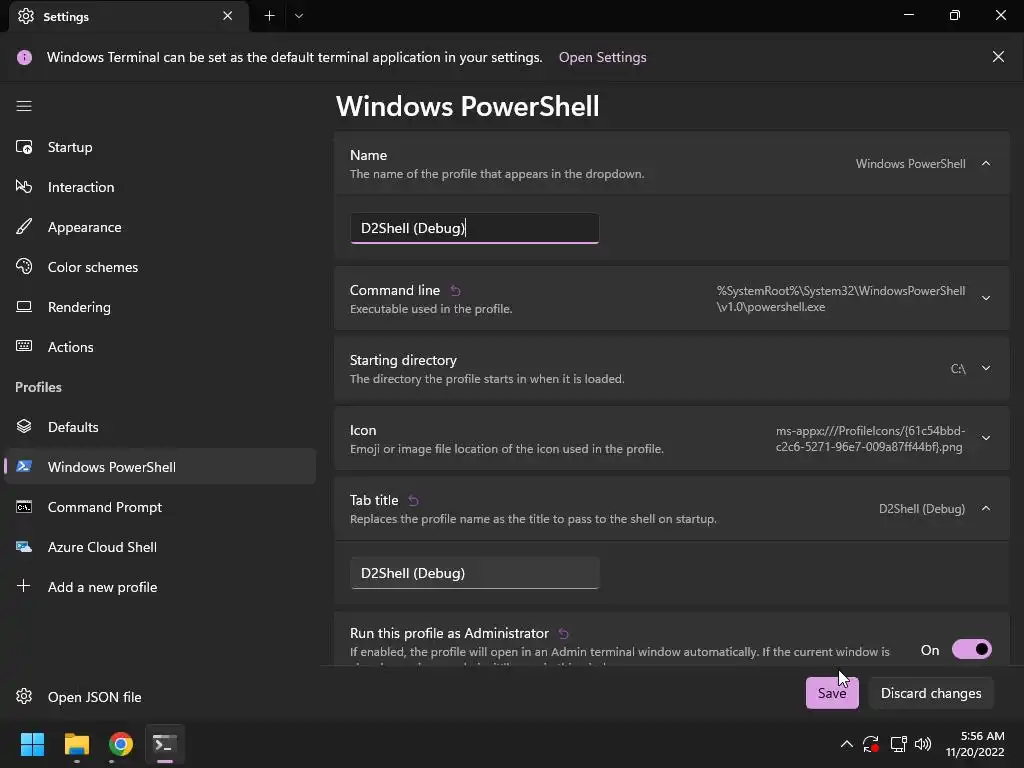The width and height of the screenshot is (1024, 768).
Task: Close the Settings tab
Action: [227, 16]
